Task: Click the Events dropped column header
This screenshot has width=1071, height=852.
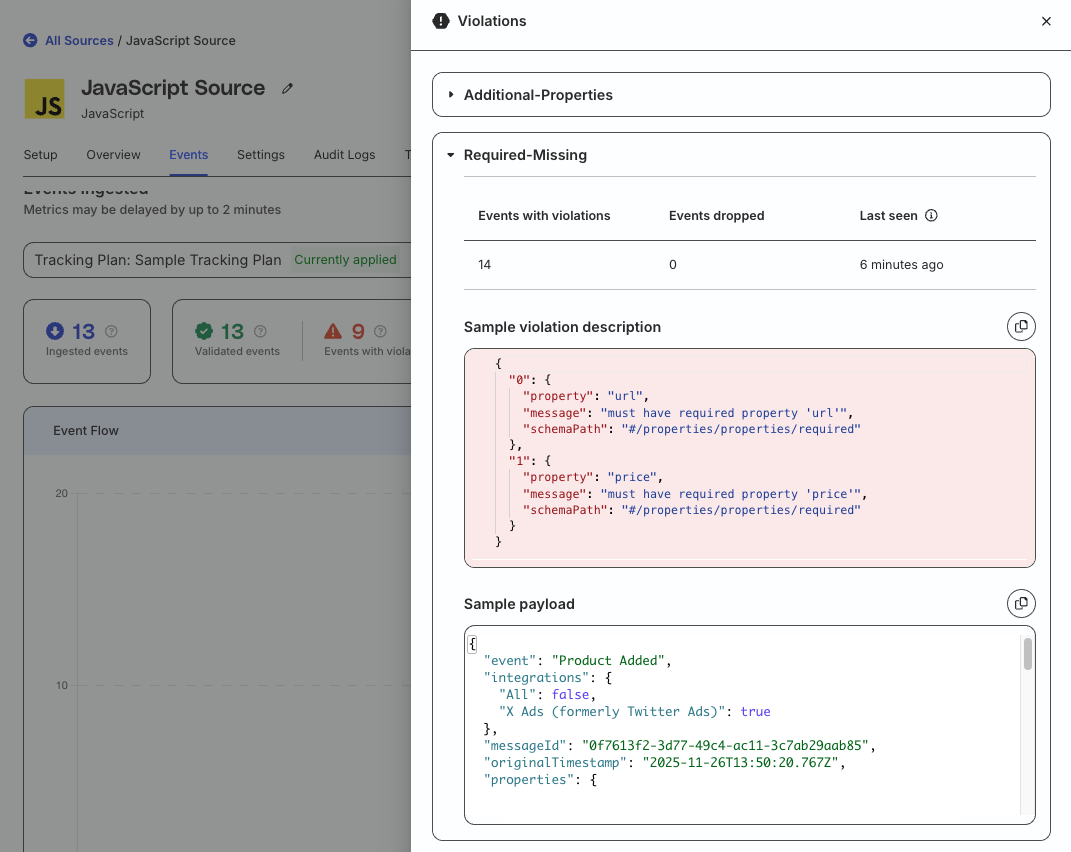Action: pyautogui.click(x=716, y=216)
